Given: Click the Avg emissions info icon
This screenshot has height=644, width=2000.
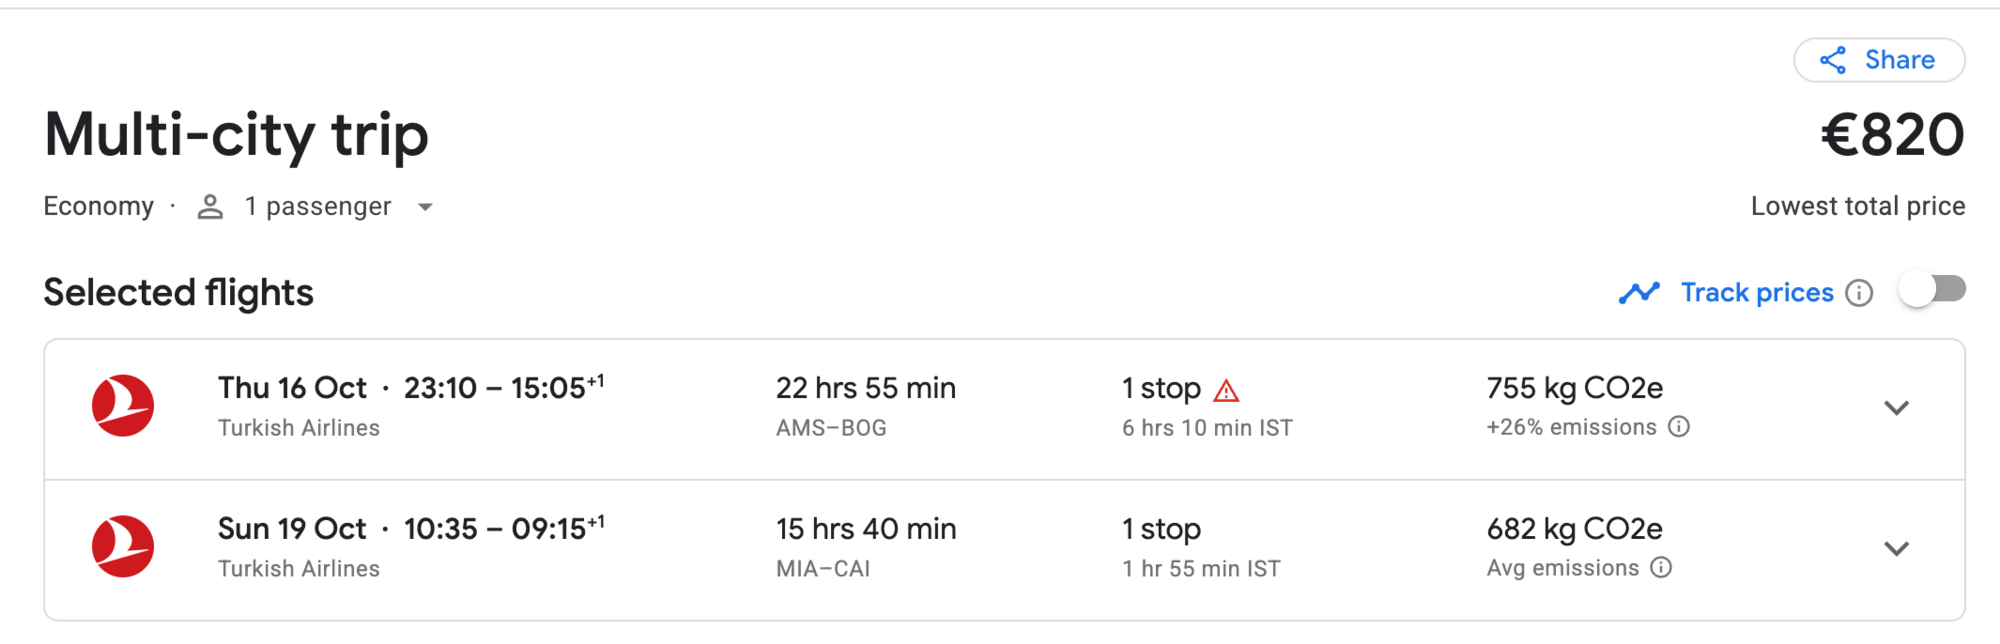Looking at the screenshot, I should coord(1661,568).
